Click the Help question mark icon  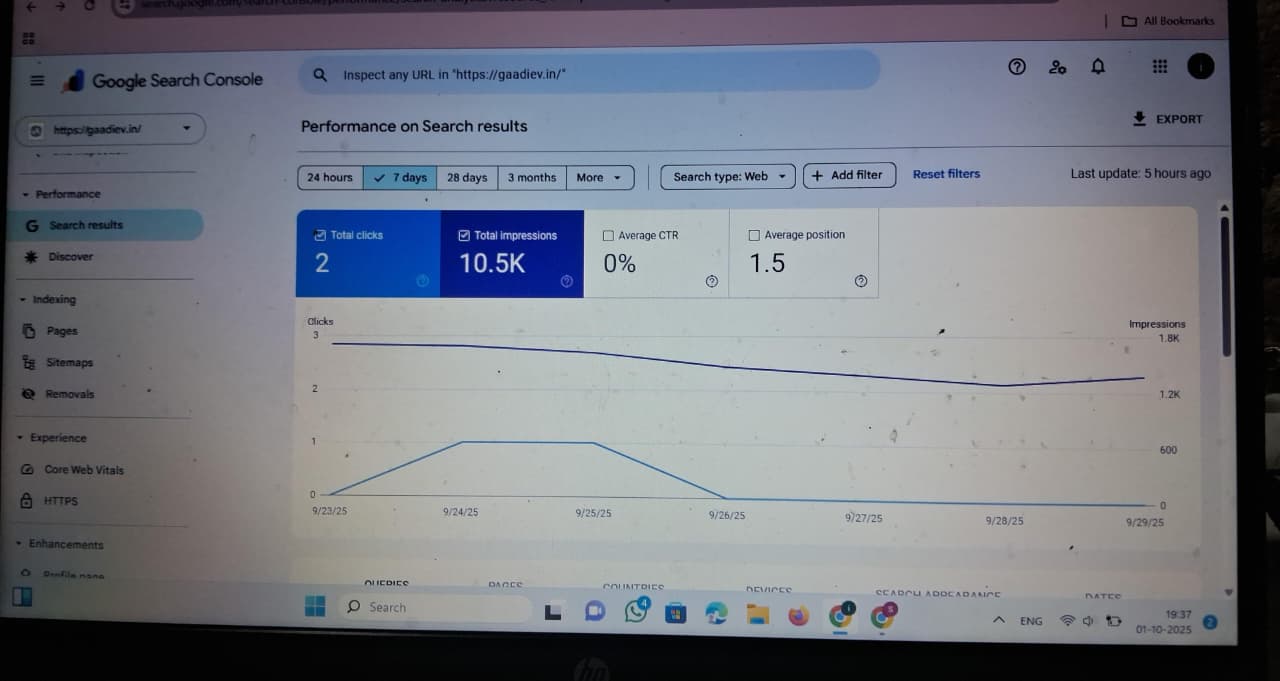pyautogui.click(x=1017, y=67)
